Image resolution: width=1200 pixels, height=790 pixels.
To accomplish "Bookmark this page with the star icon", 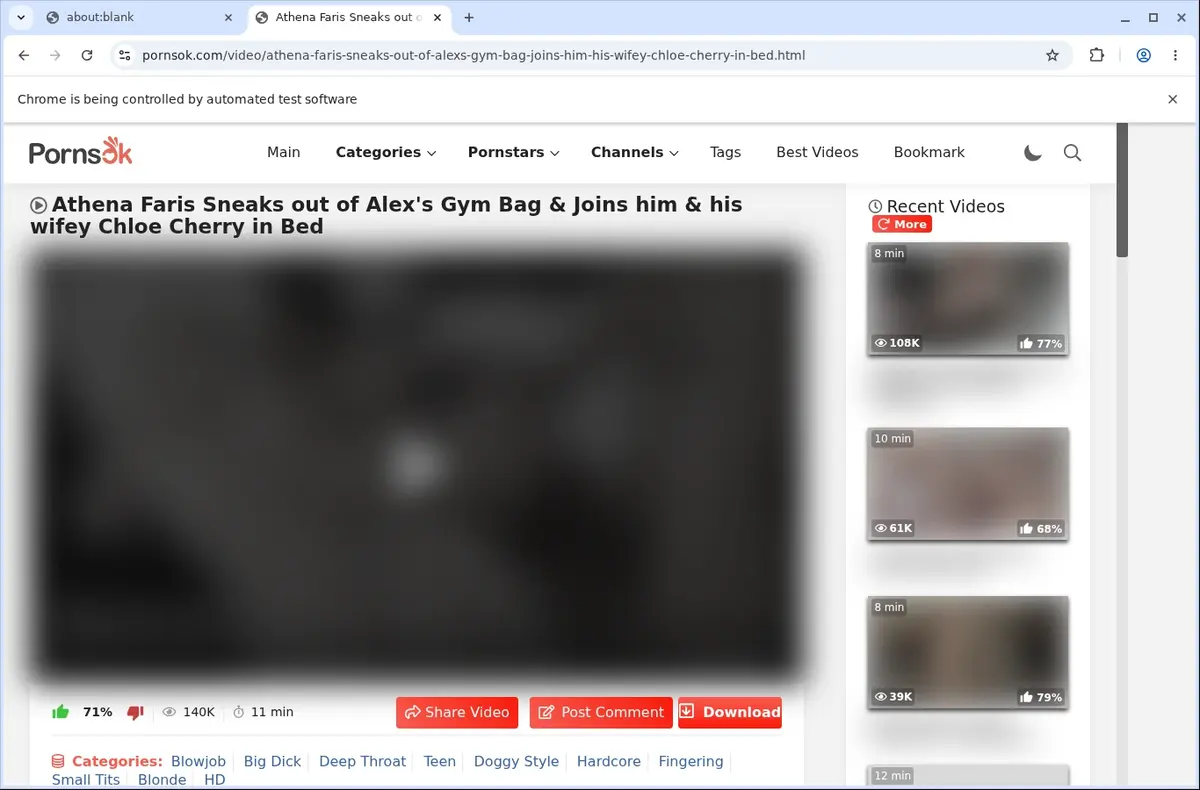I will [1052, 56].
